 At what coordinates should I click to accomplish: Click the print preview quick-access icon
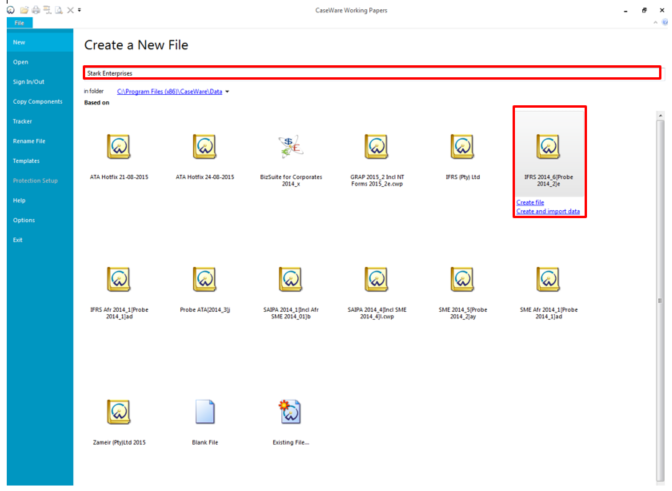tap(59, 10)
